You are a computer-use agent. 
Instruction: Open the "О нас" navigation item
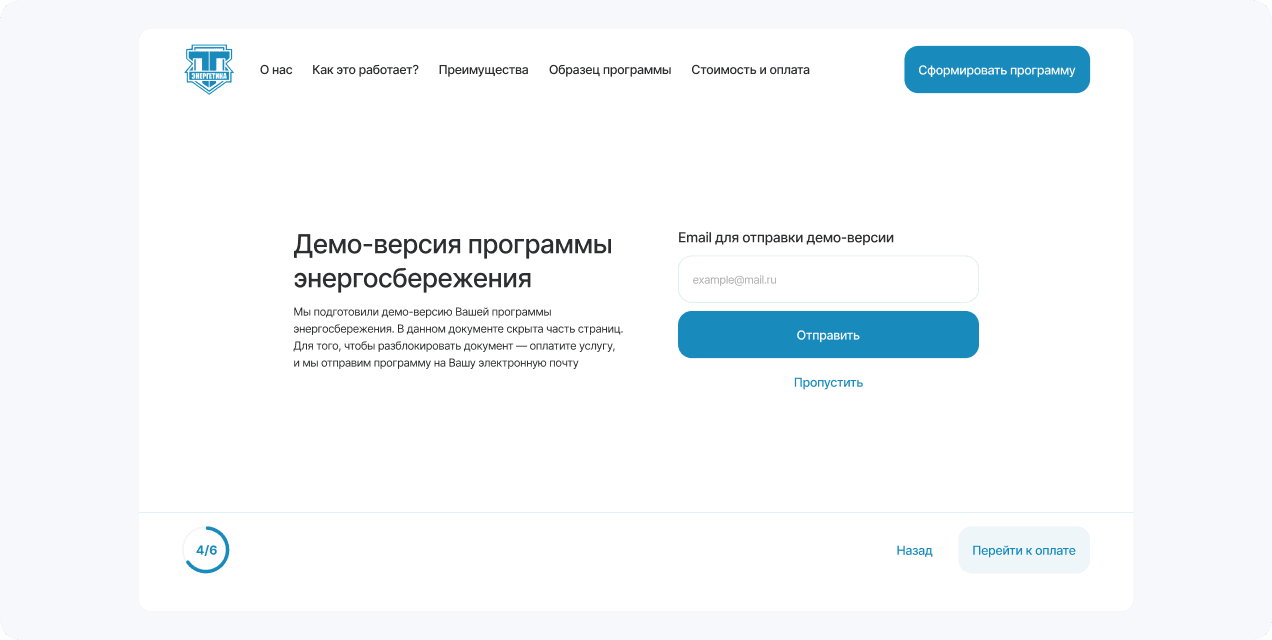[x=276, y=70]
